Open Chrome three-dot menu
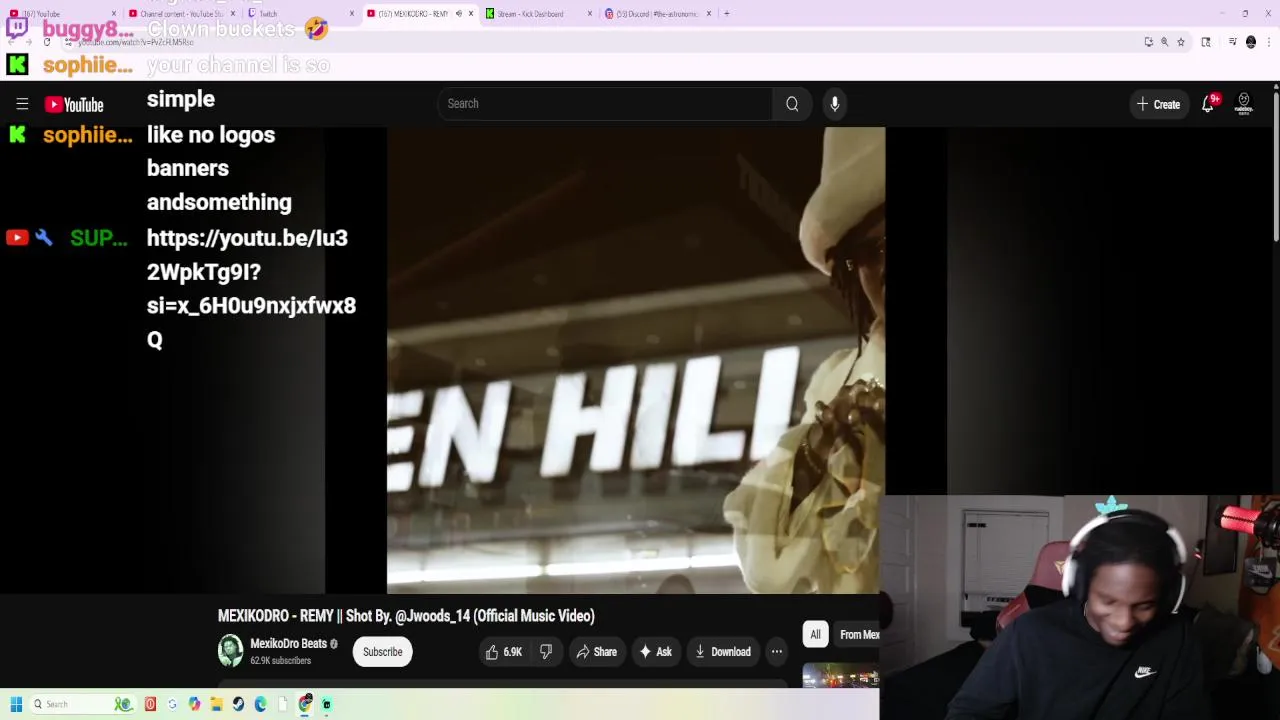Viewport: 1280px width, 720px height. [1269, 42]
